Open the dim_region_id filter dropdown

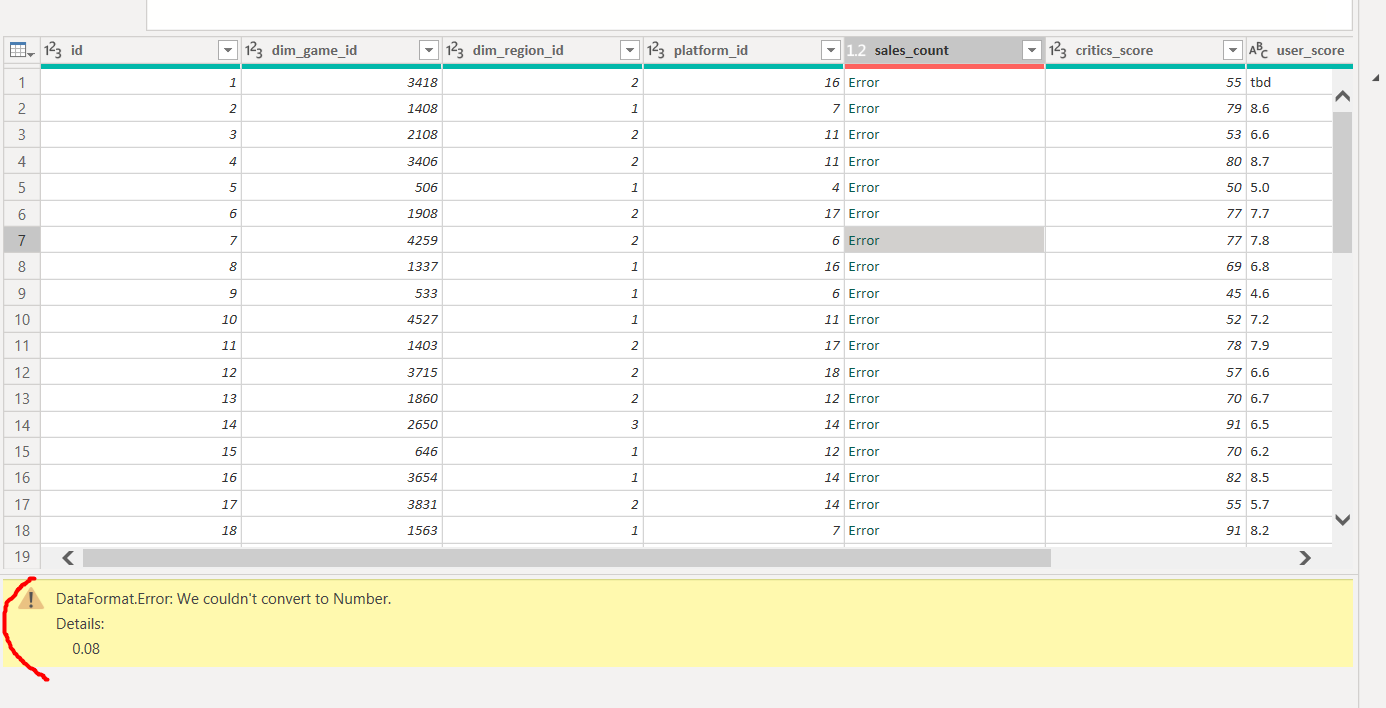(x=630, y=50)
